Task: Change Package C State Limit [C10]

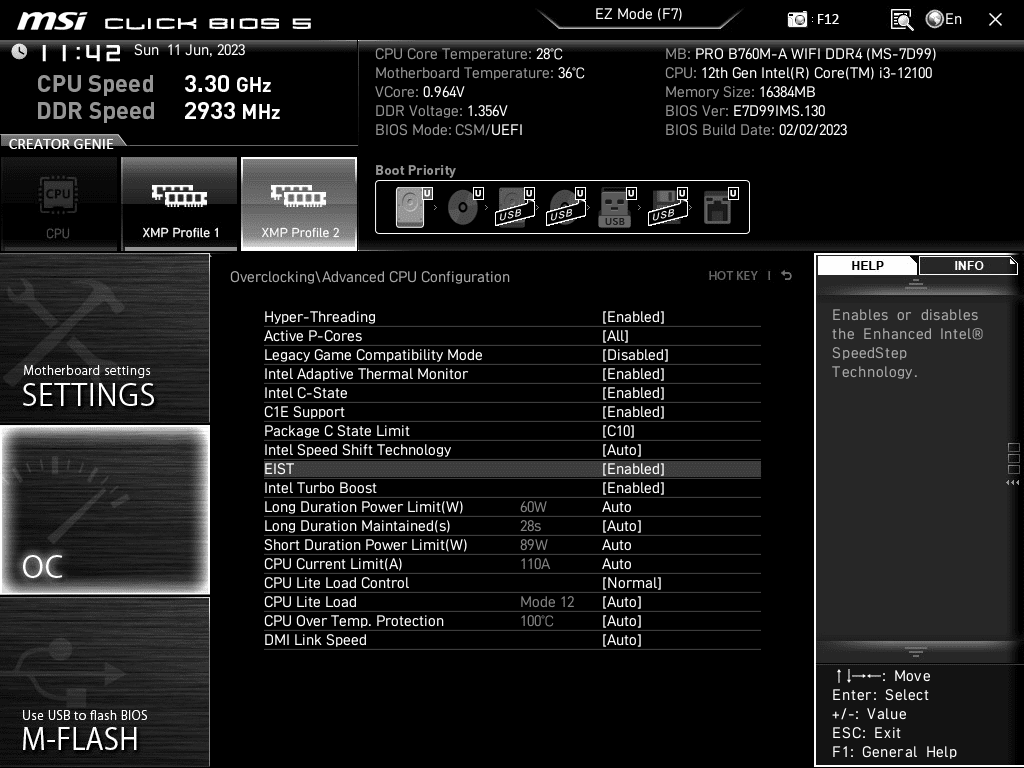Action: (x=618, y=430)
